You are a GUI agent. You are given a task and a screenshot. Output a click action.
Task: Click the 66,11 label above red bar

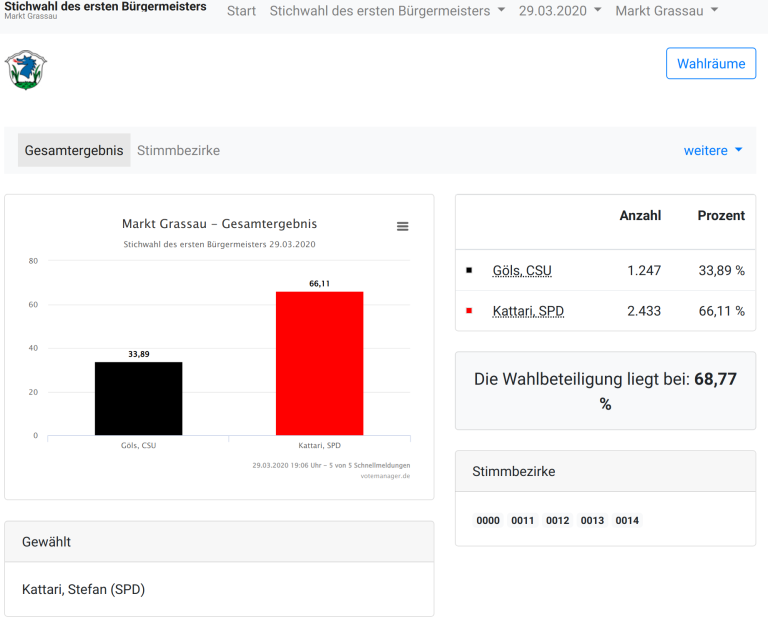[319, 284]
